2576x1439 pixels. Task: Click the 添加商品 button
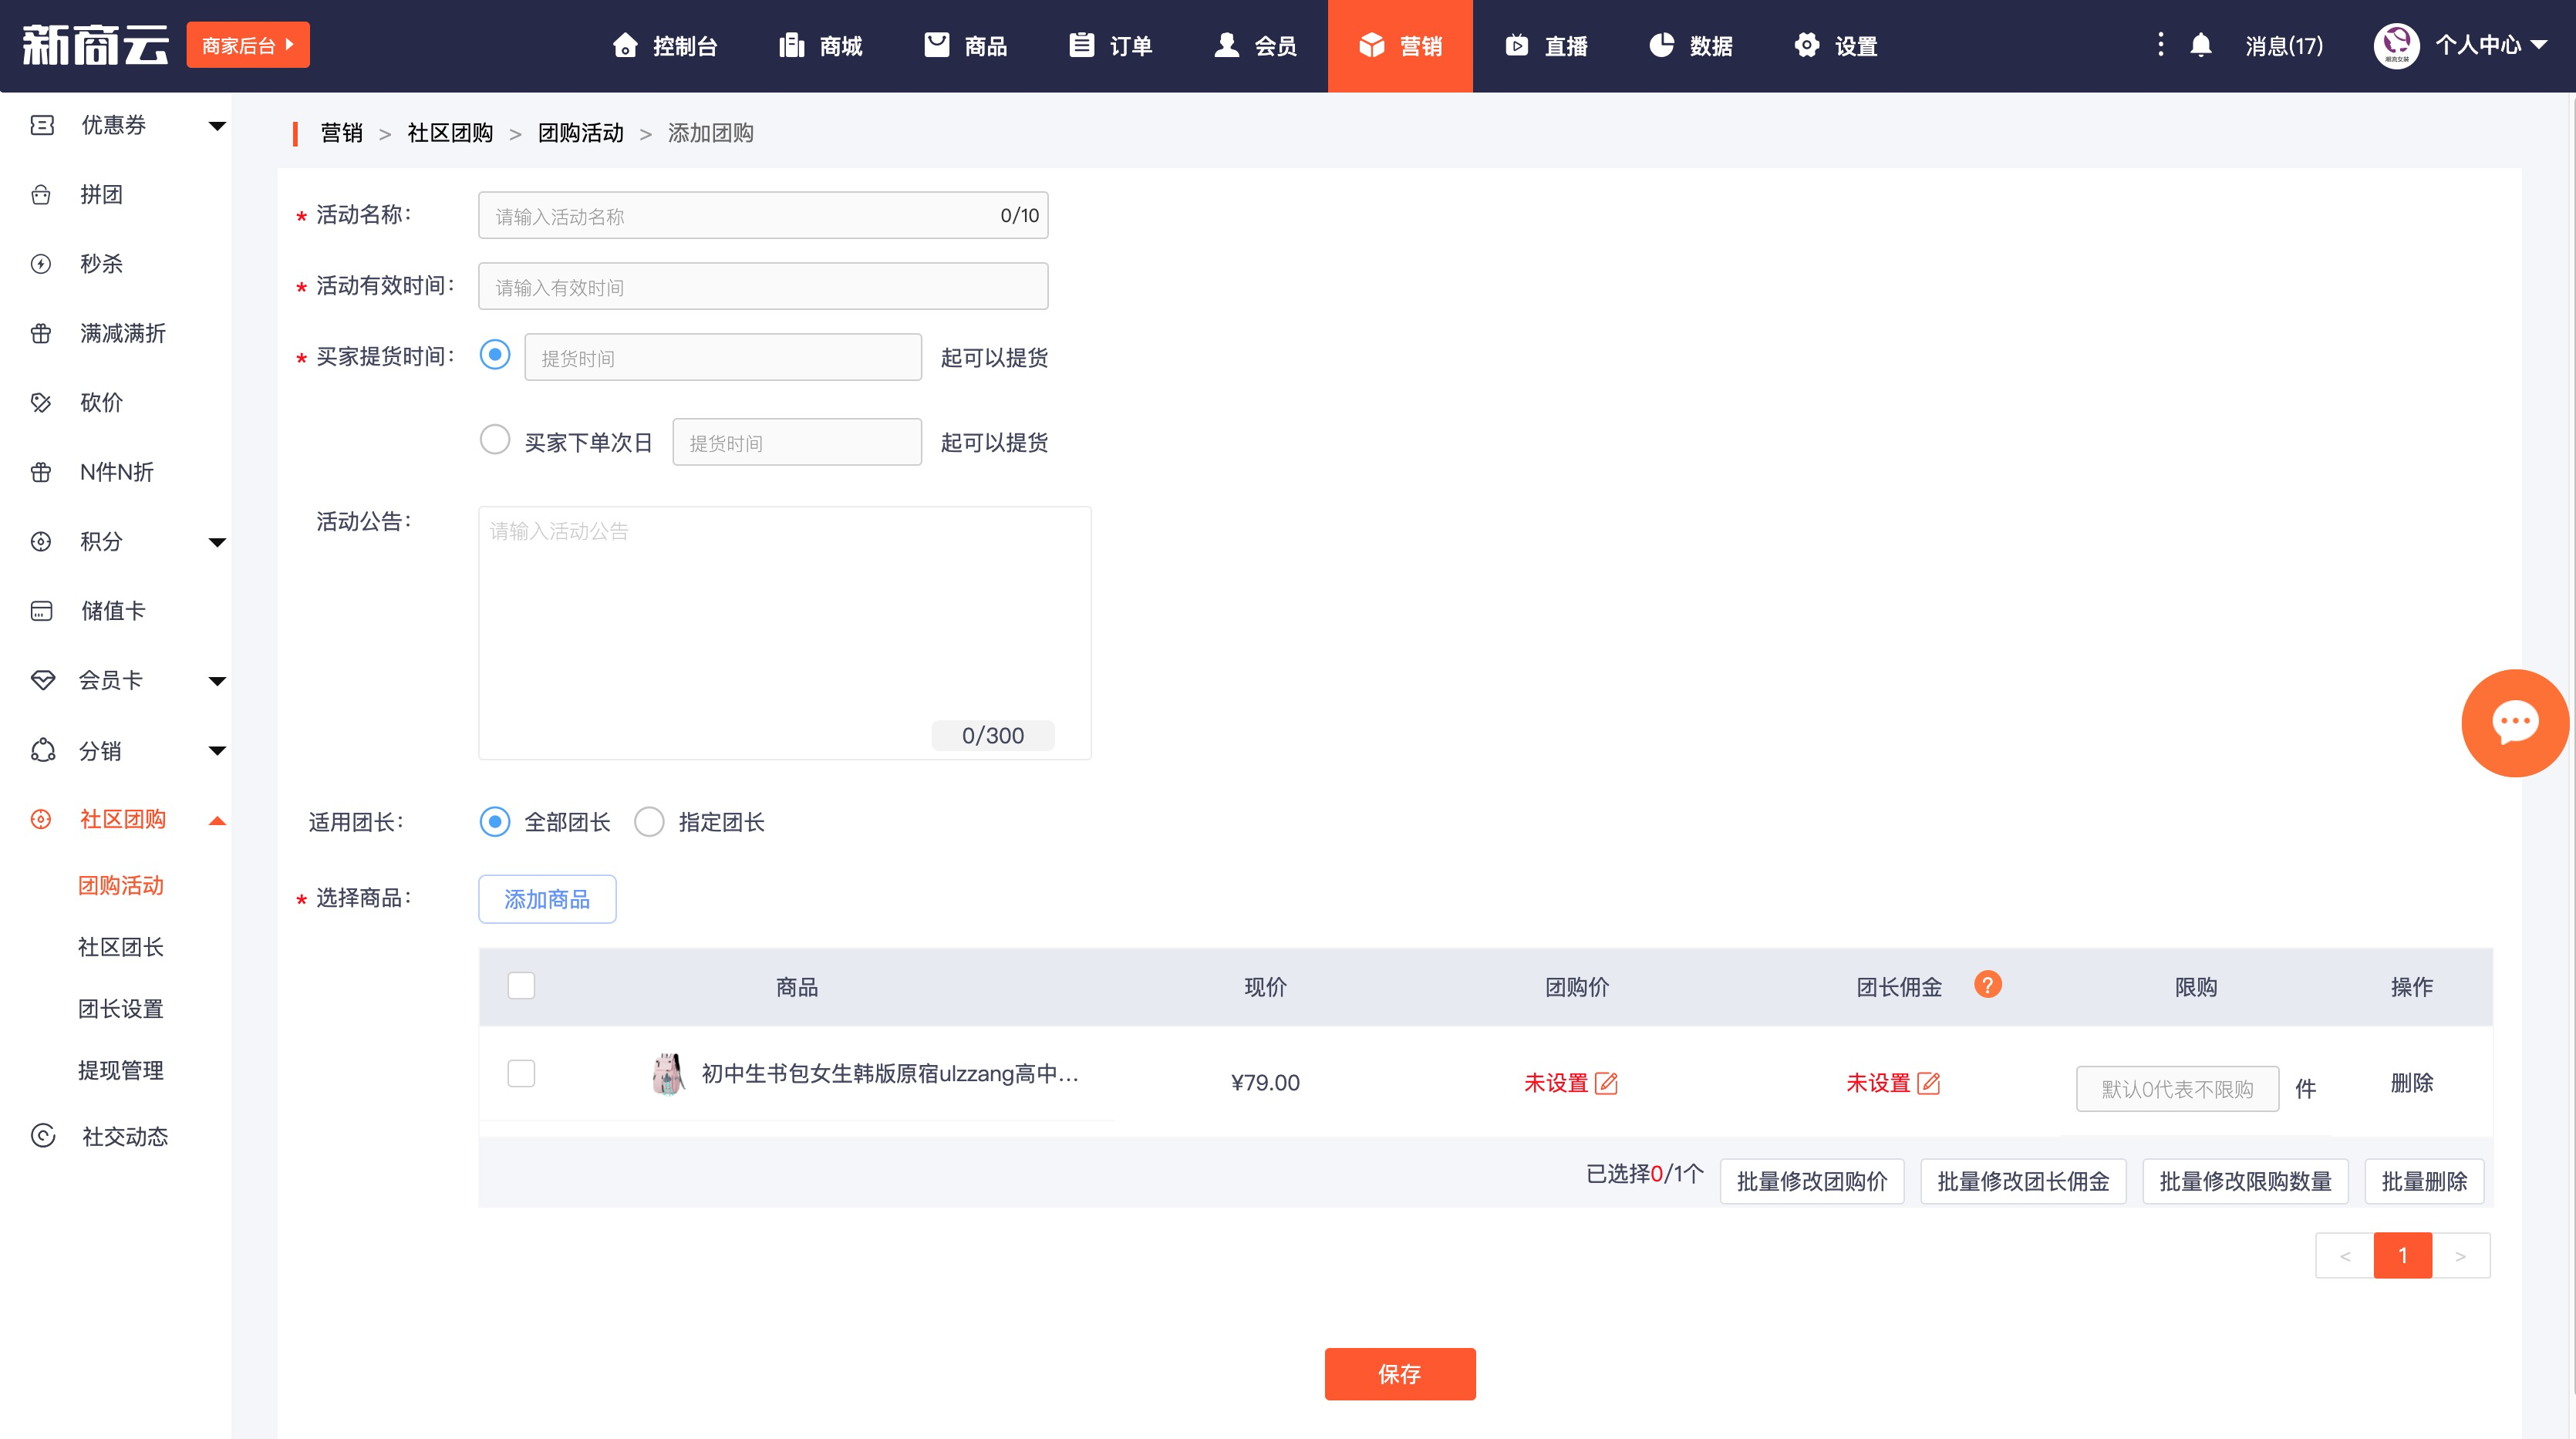pyautogui.click(x=547, y=899)
